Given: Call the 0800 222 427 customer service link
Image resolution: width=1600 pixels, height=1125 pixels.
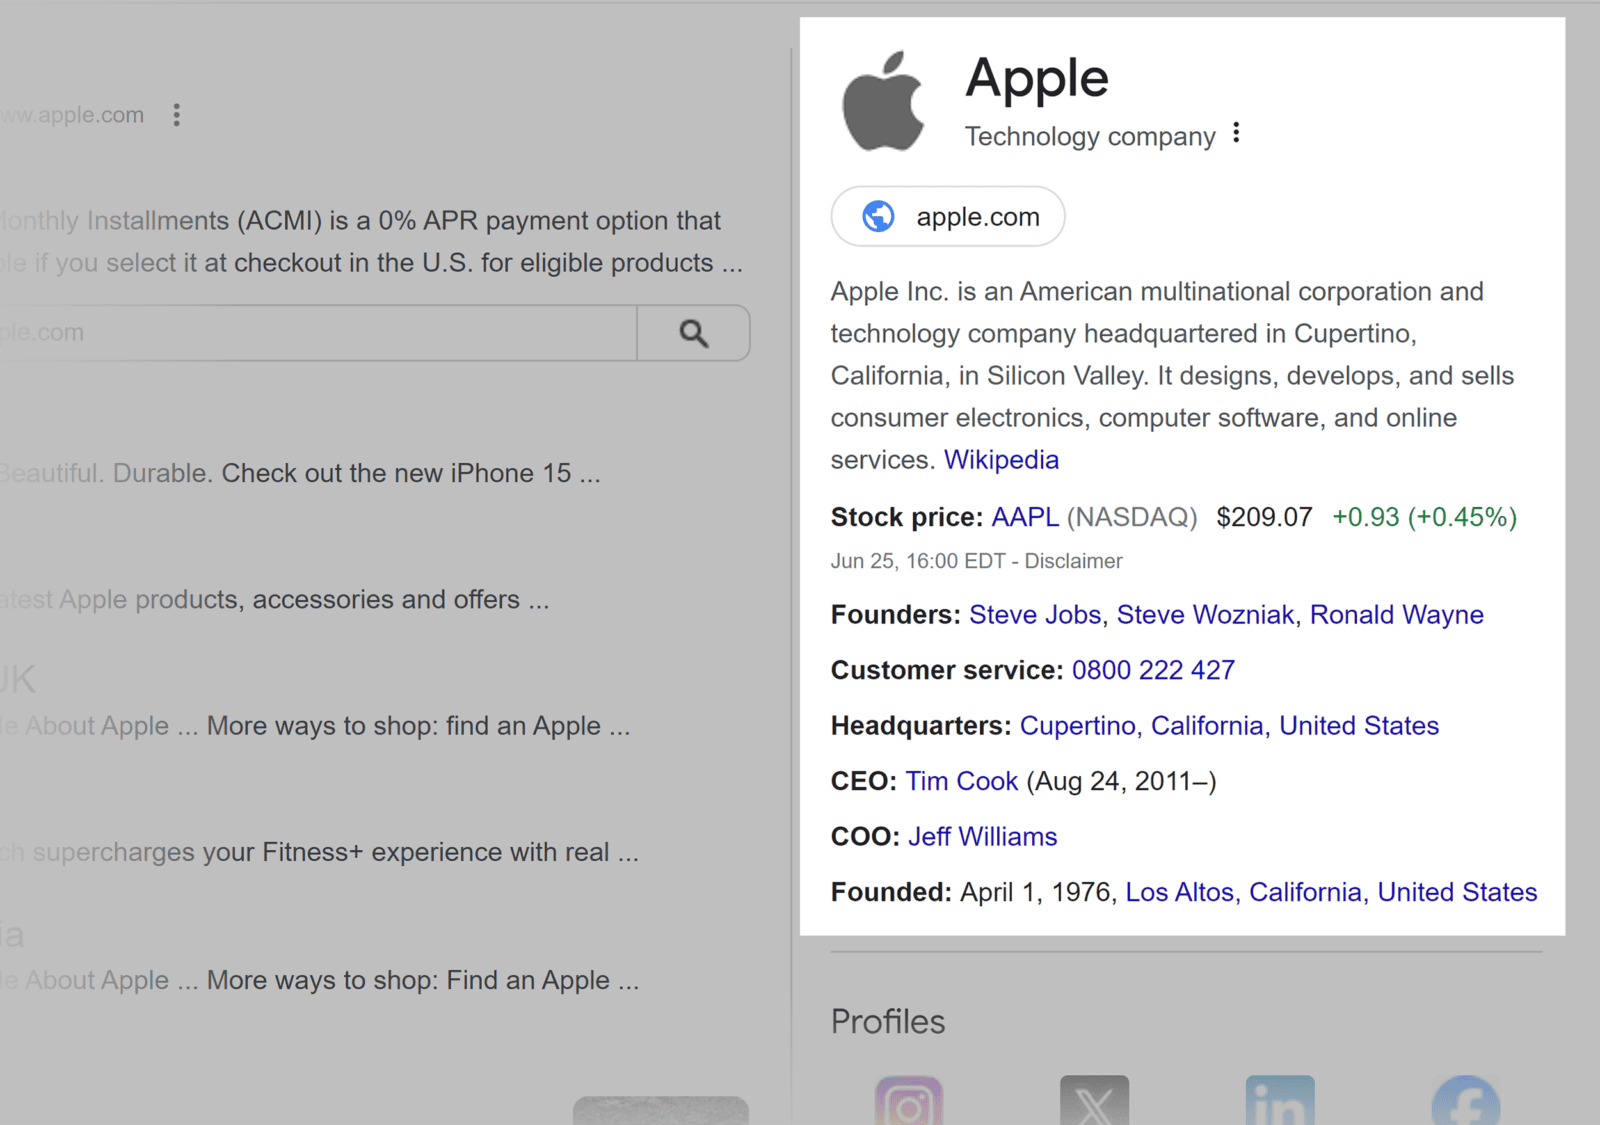Looking at the screenshot, I should click(x=1152, y=670).
